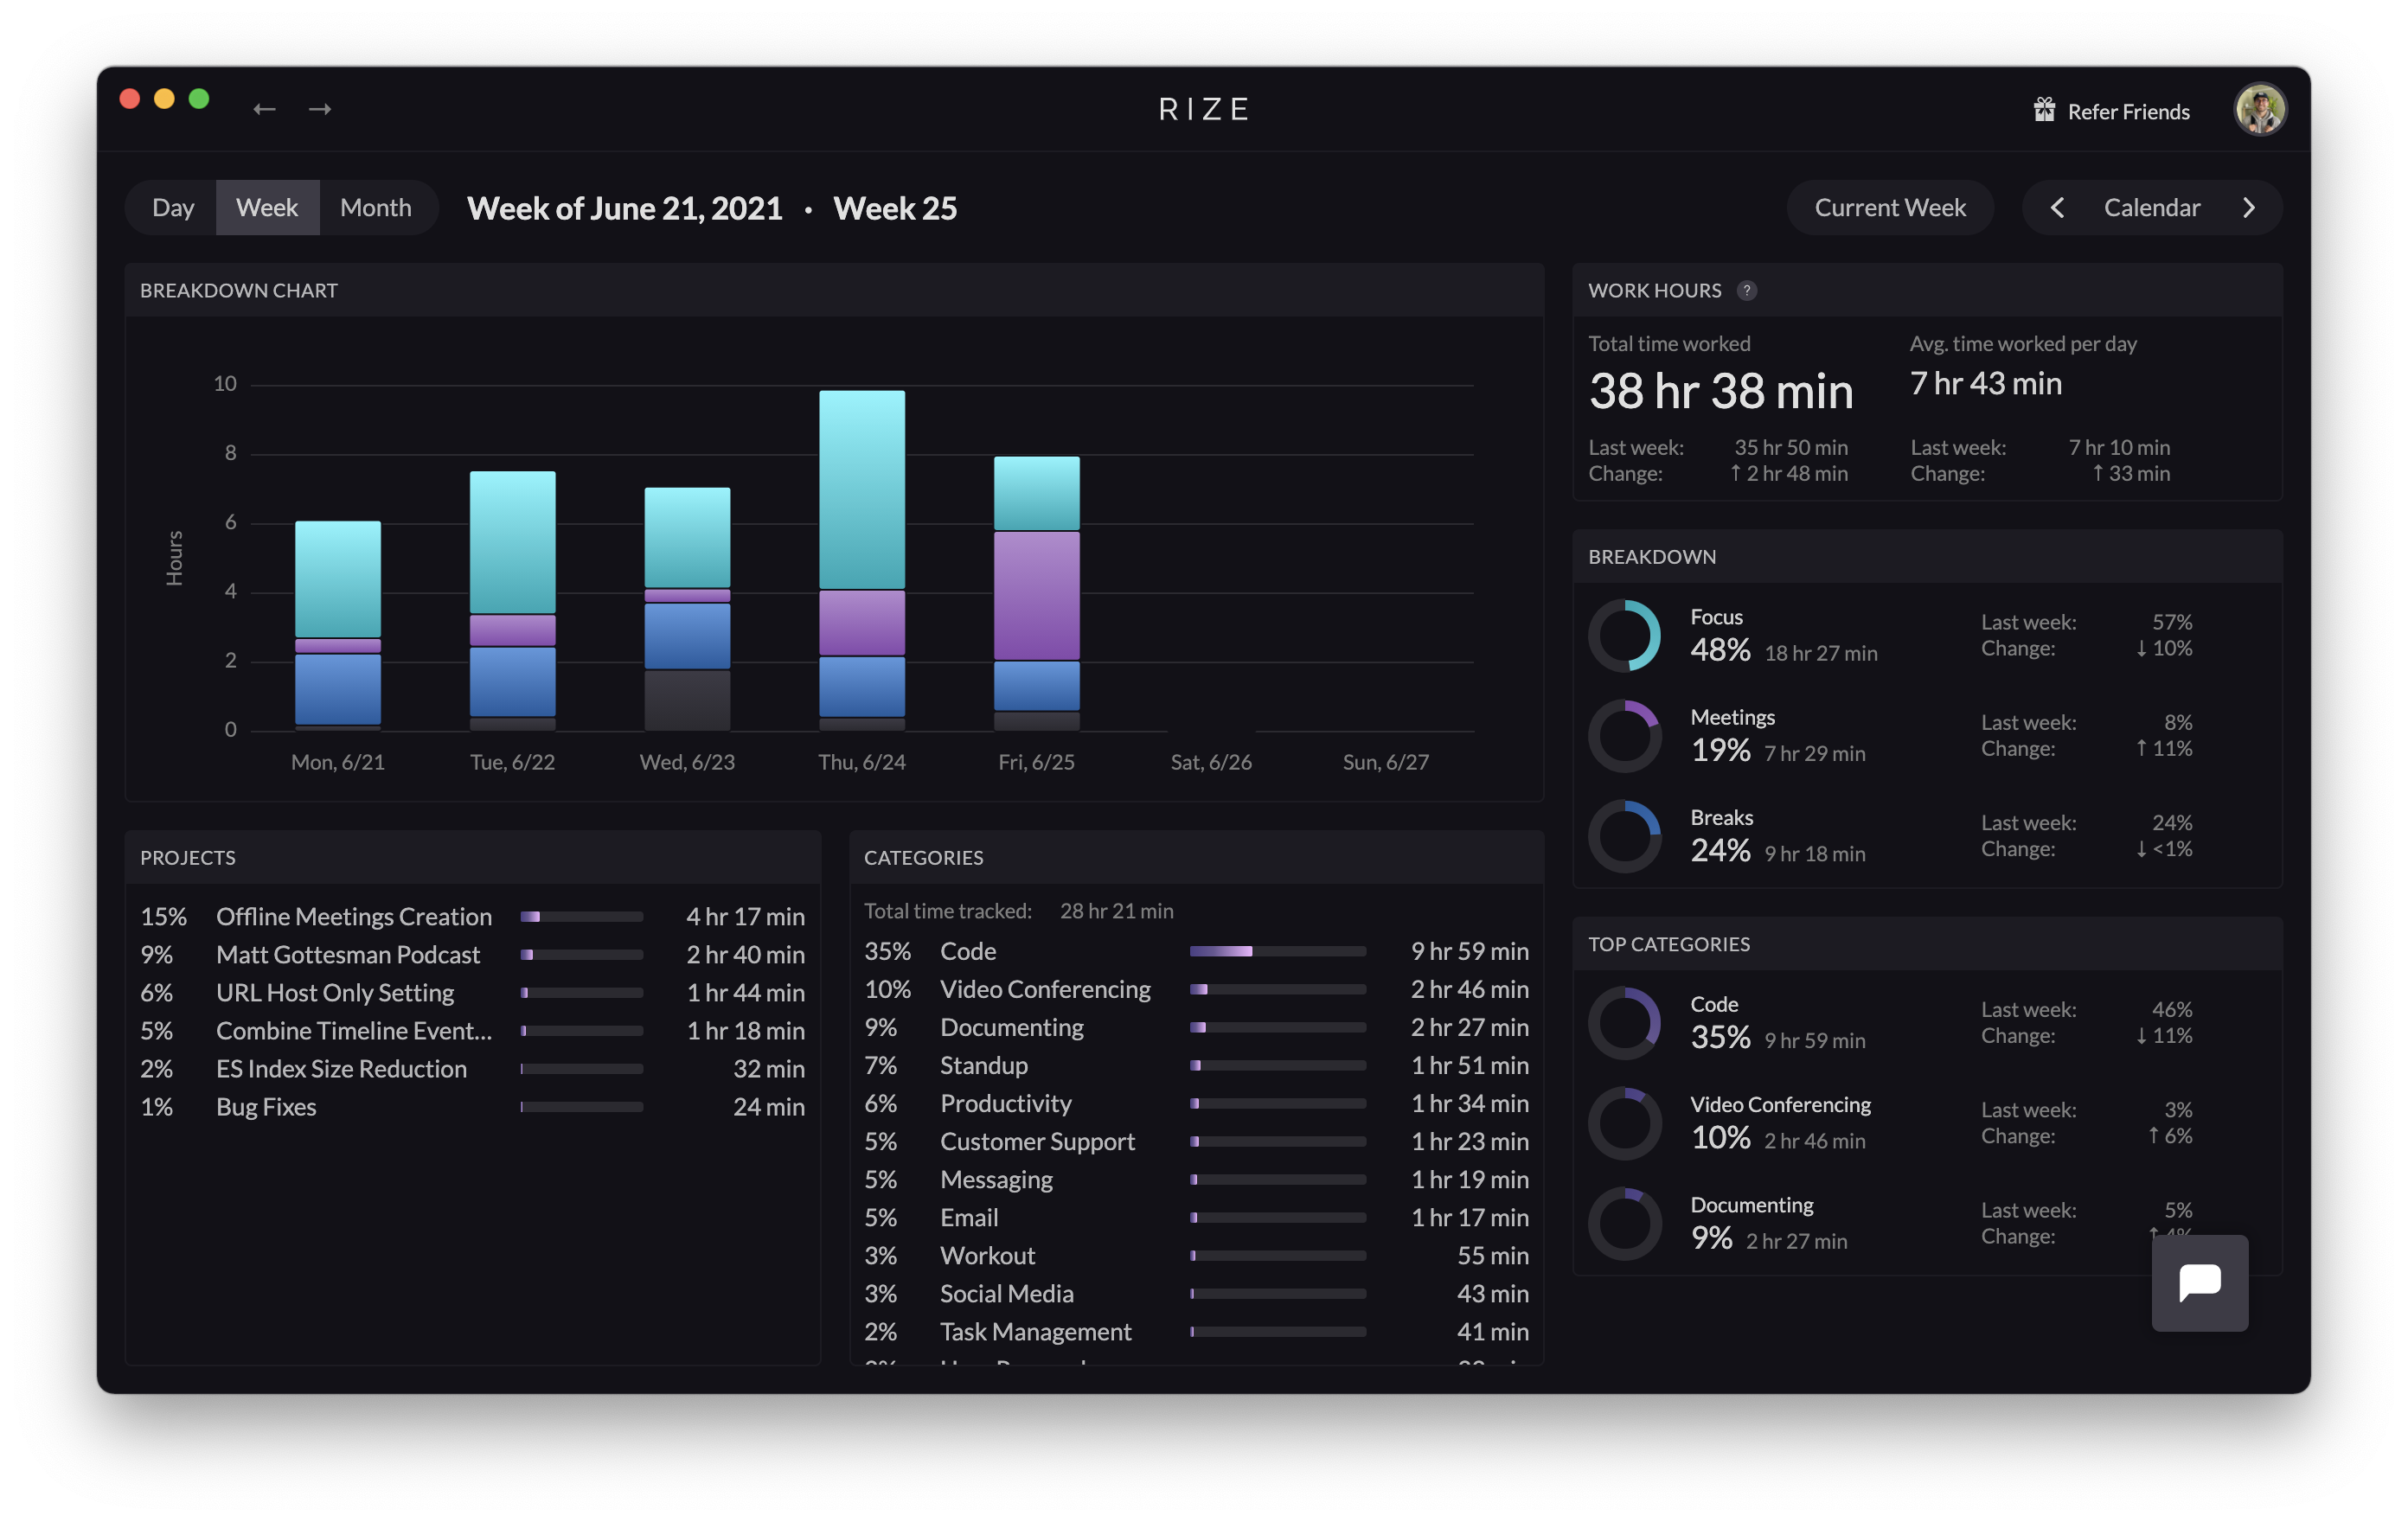Screen dimensions: 2408x1522
Task: Open the Refer Friends gift icon
Action: tap(2046, 110)
